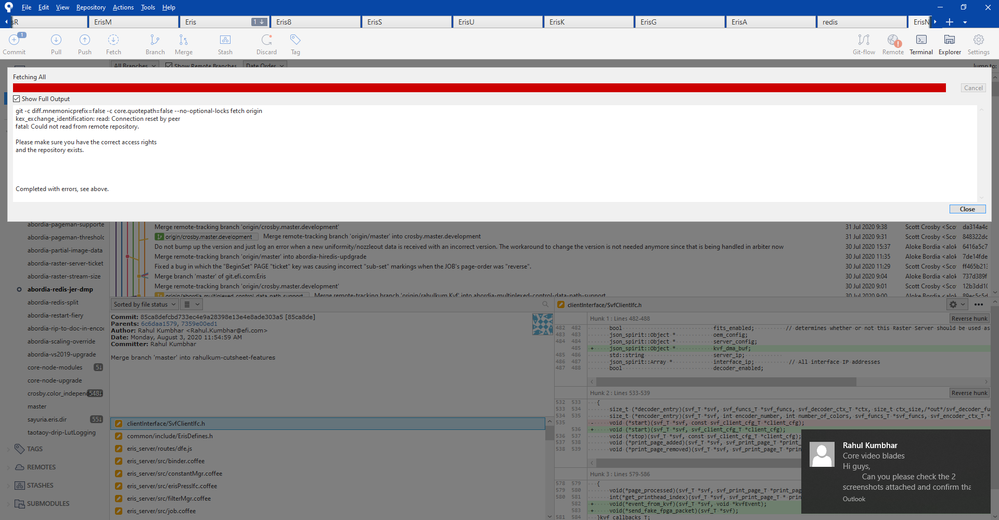Screen dimensions: 999x520
Task: Open Outlook notification from Rahul Kumbhar
Action: pyautogui.click(x=896, y=472)
